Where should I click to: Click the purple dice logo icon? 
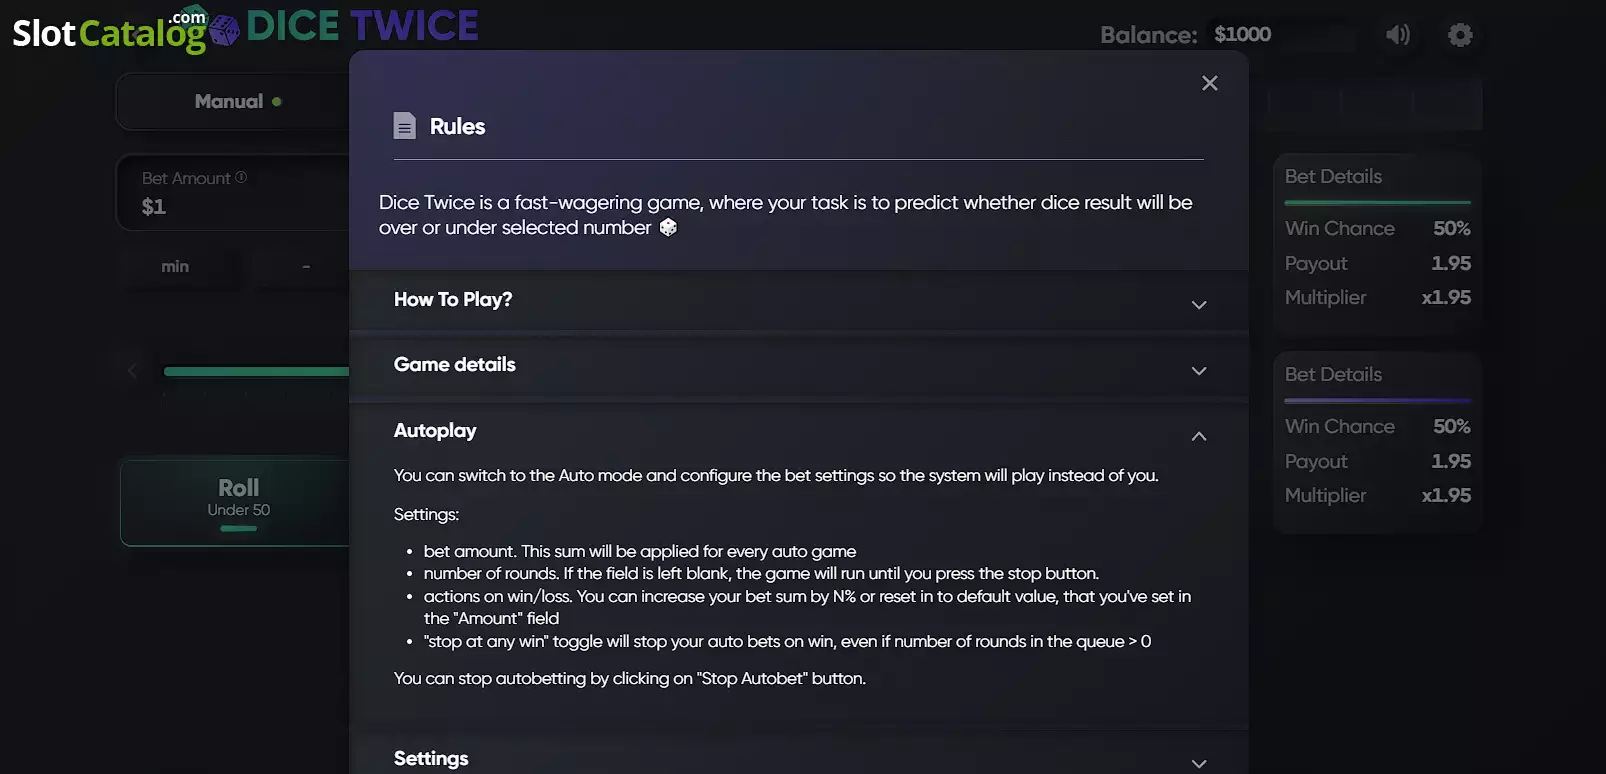point(224,30)
